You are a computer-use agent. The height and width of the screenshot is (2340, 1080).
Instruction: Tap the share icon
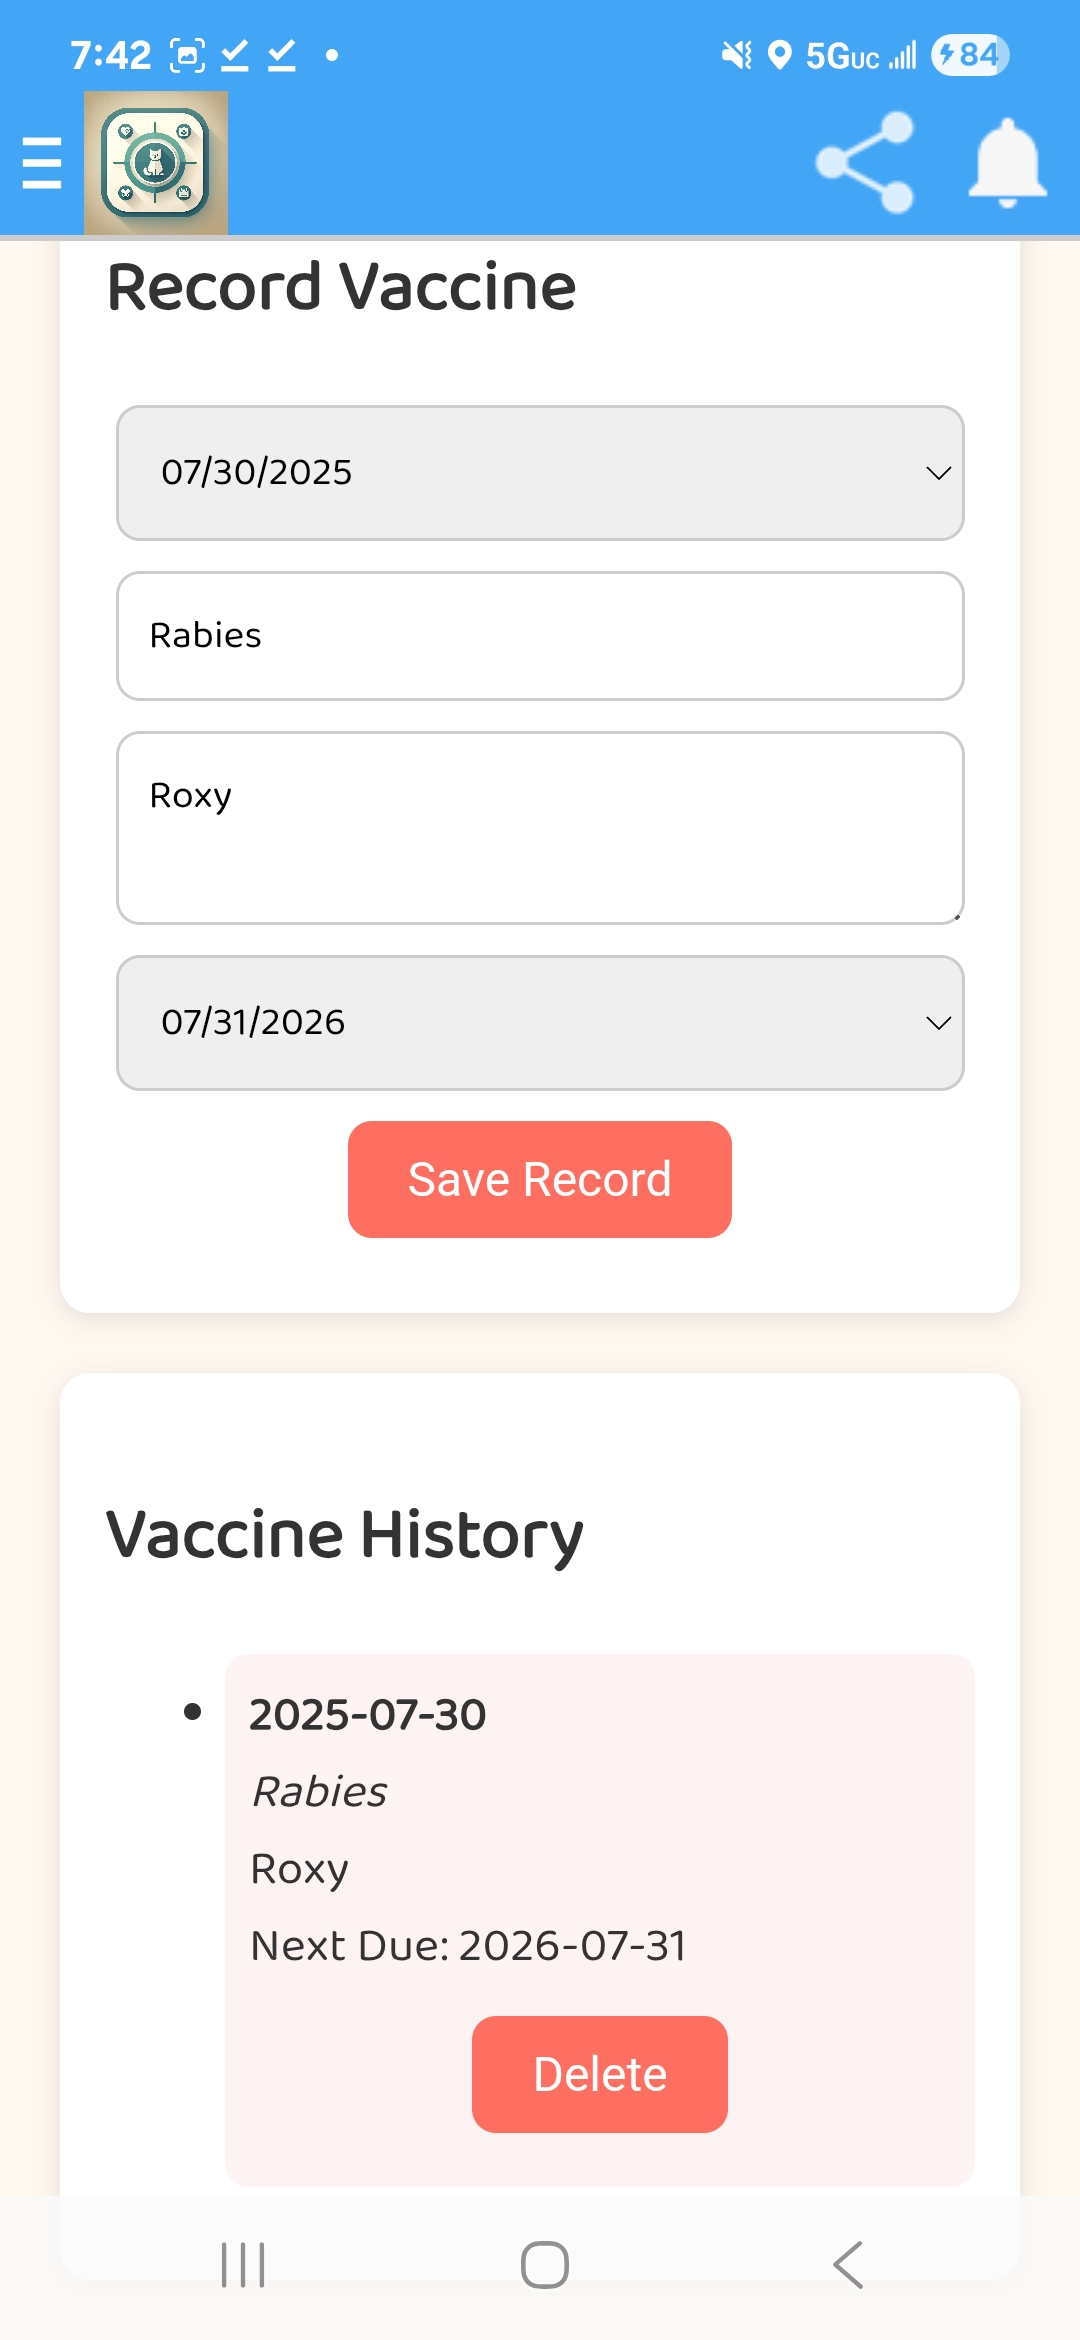click(865, 162)
